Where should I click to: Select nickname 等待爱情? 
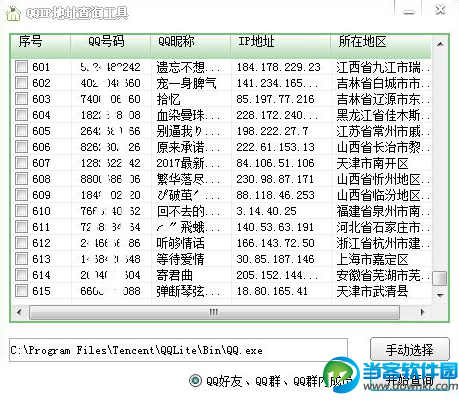coord(180,259)
